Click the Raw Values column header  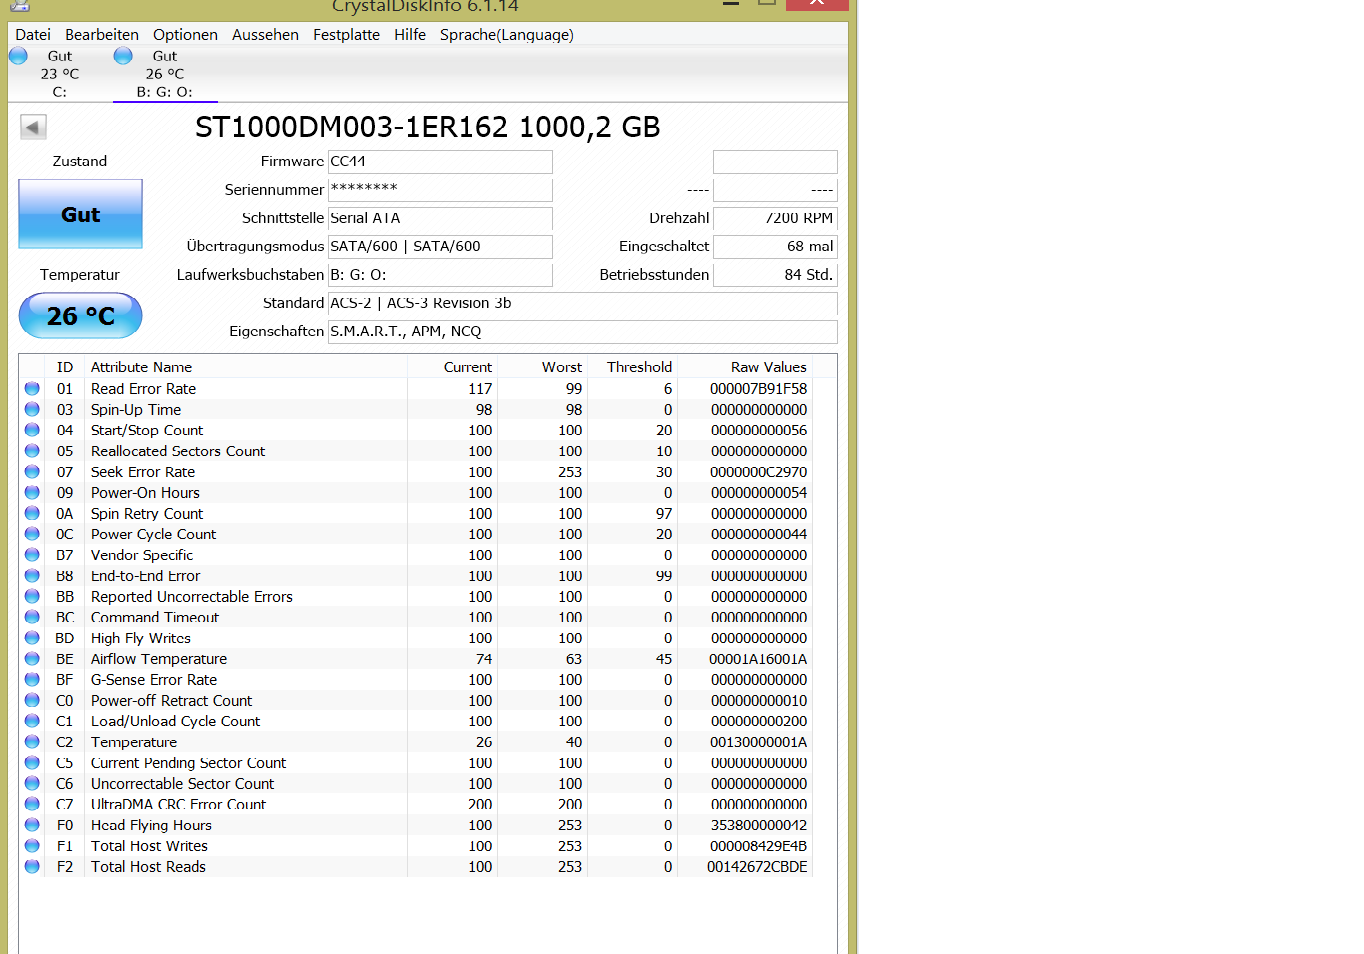768,367
